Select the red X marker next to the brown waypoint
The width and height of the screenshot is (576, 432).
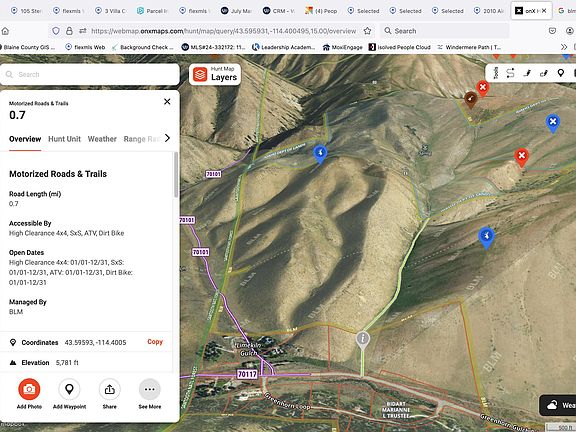click(483, 88)
